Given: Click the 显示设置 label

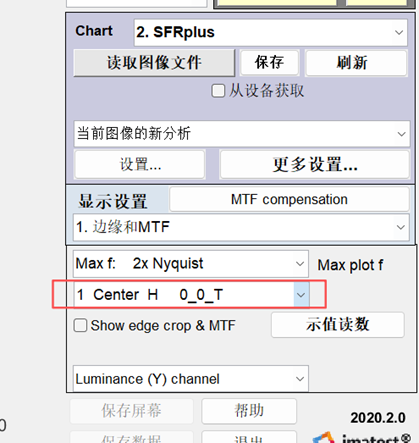Looking at the screenshot, I should point(113,202).
